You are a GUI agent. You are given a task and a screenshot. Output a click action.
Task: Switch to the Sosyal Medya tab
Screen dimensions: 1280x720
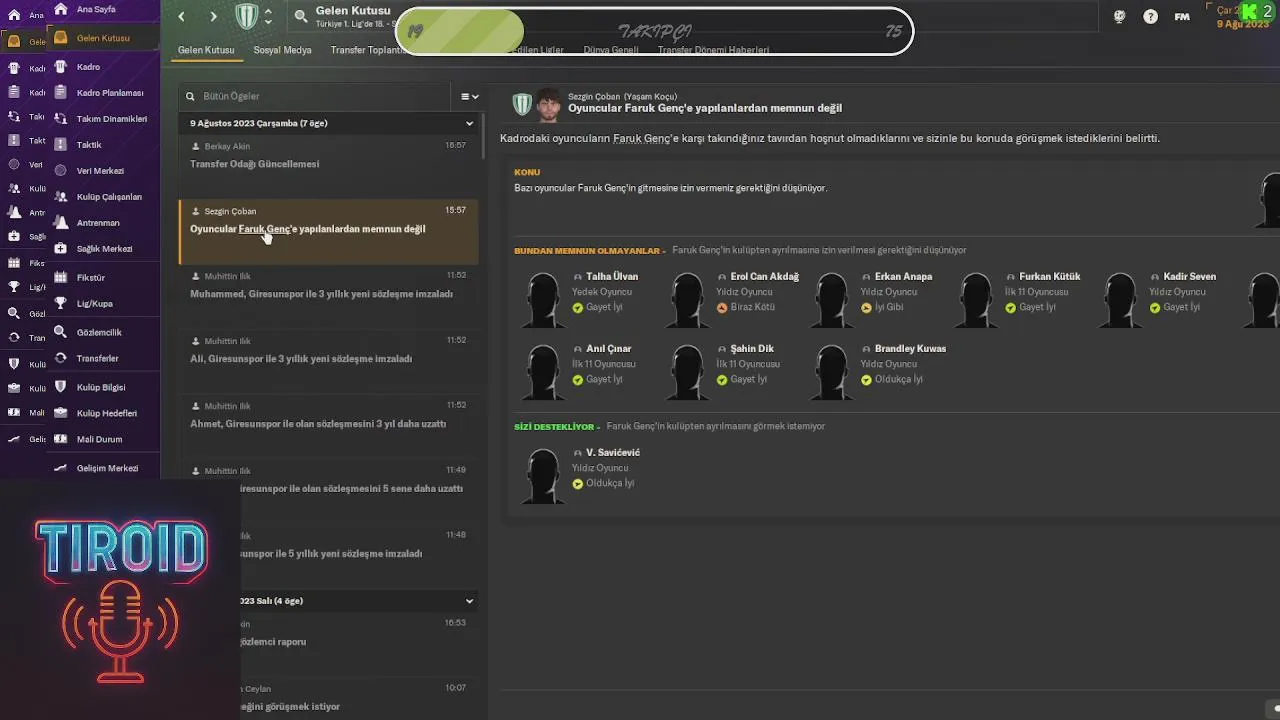pos(282,50)
